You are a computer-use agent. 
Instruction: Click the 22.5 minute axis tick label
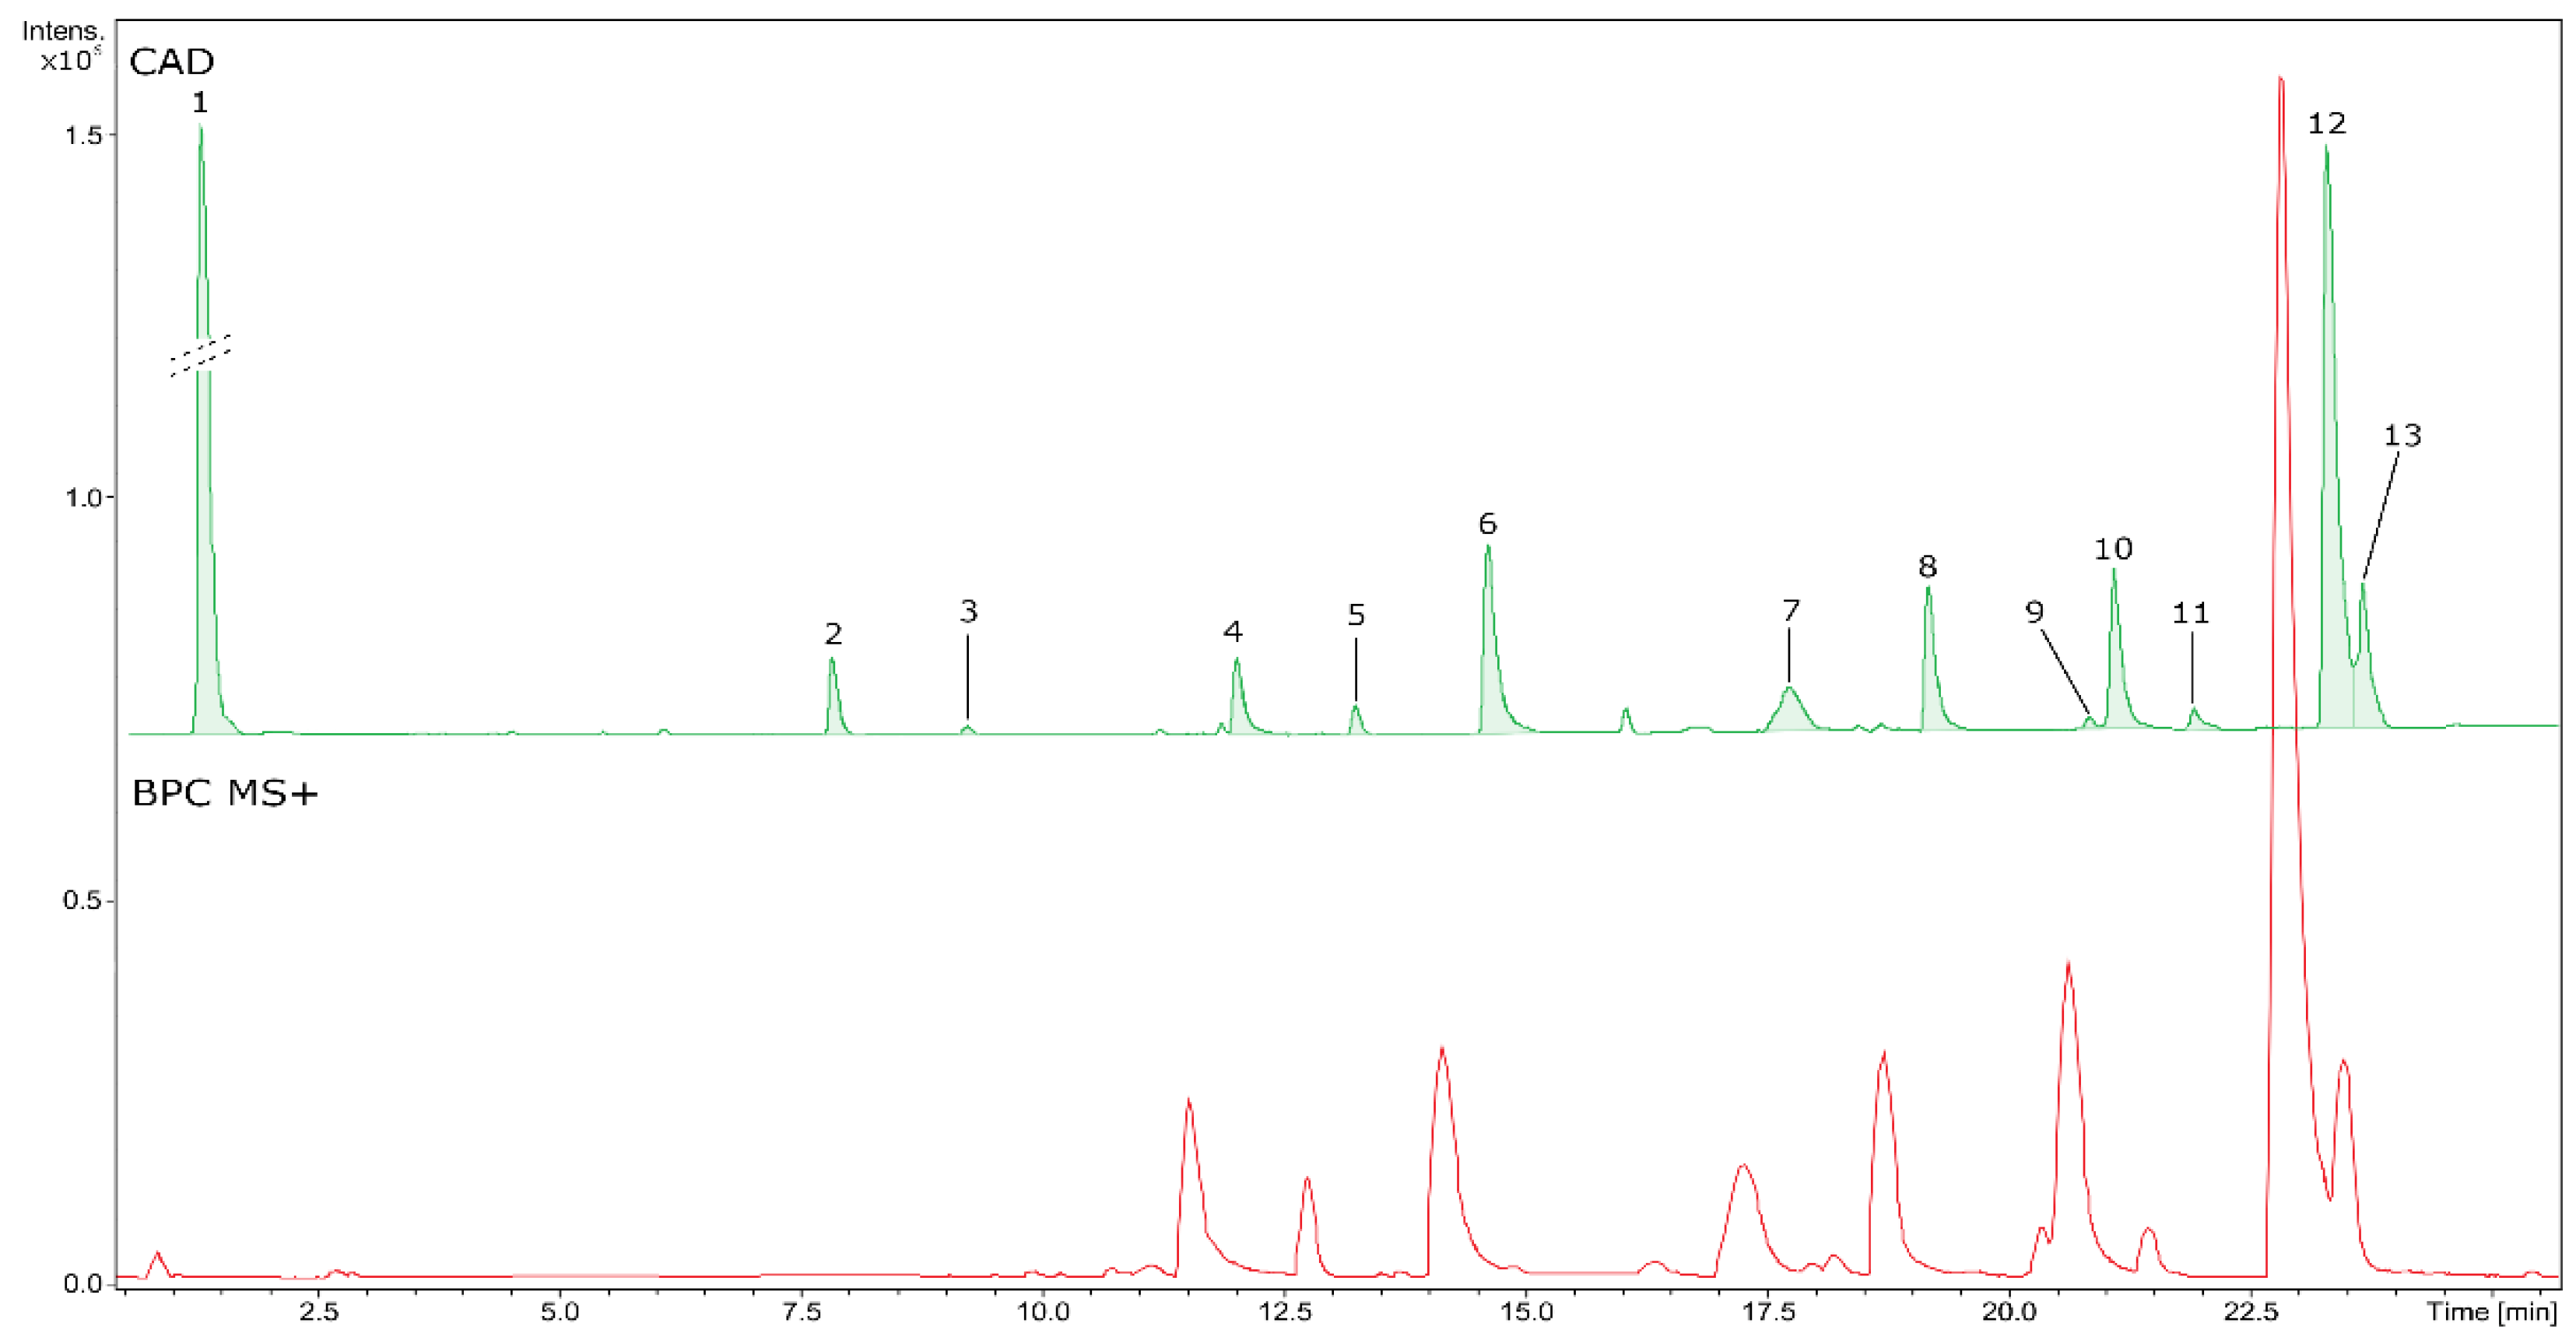(x=2251, y=1312)
